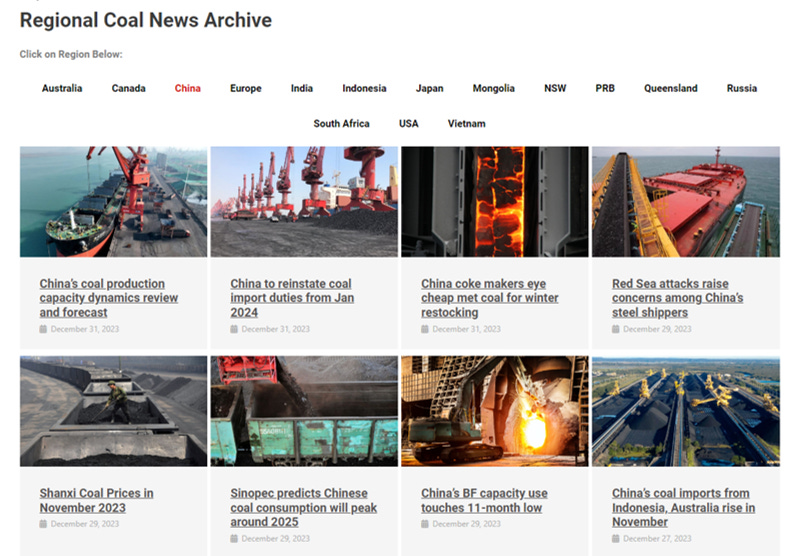Open the Indonesia region news
The height and width of the screenshot is (556, 799).
pyautogui.click(x=364, y=88)
